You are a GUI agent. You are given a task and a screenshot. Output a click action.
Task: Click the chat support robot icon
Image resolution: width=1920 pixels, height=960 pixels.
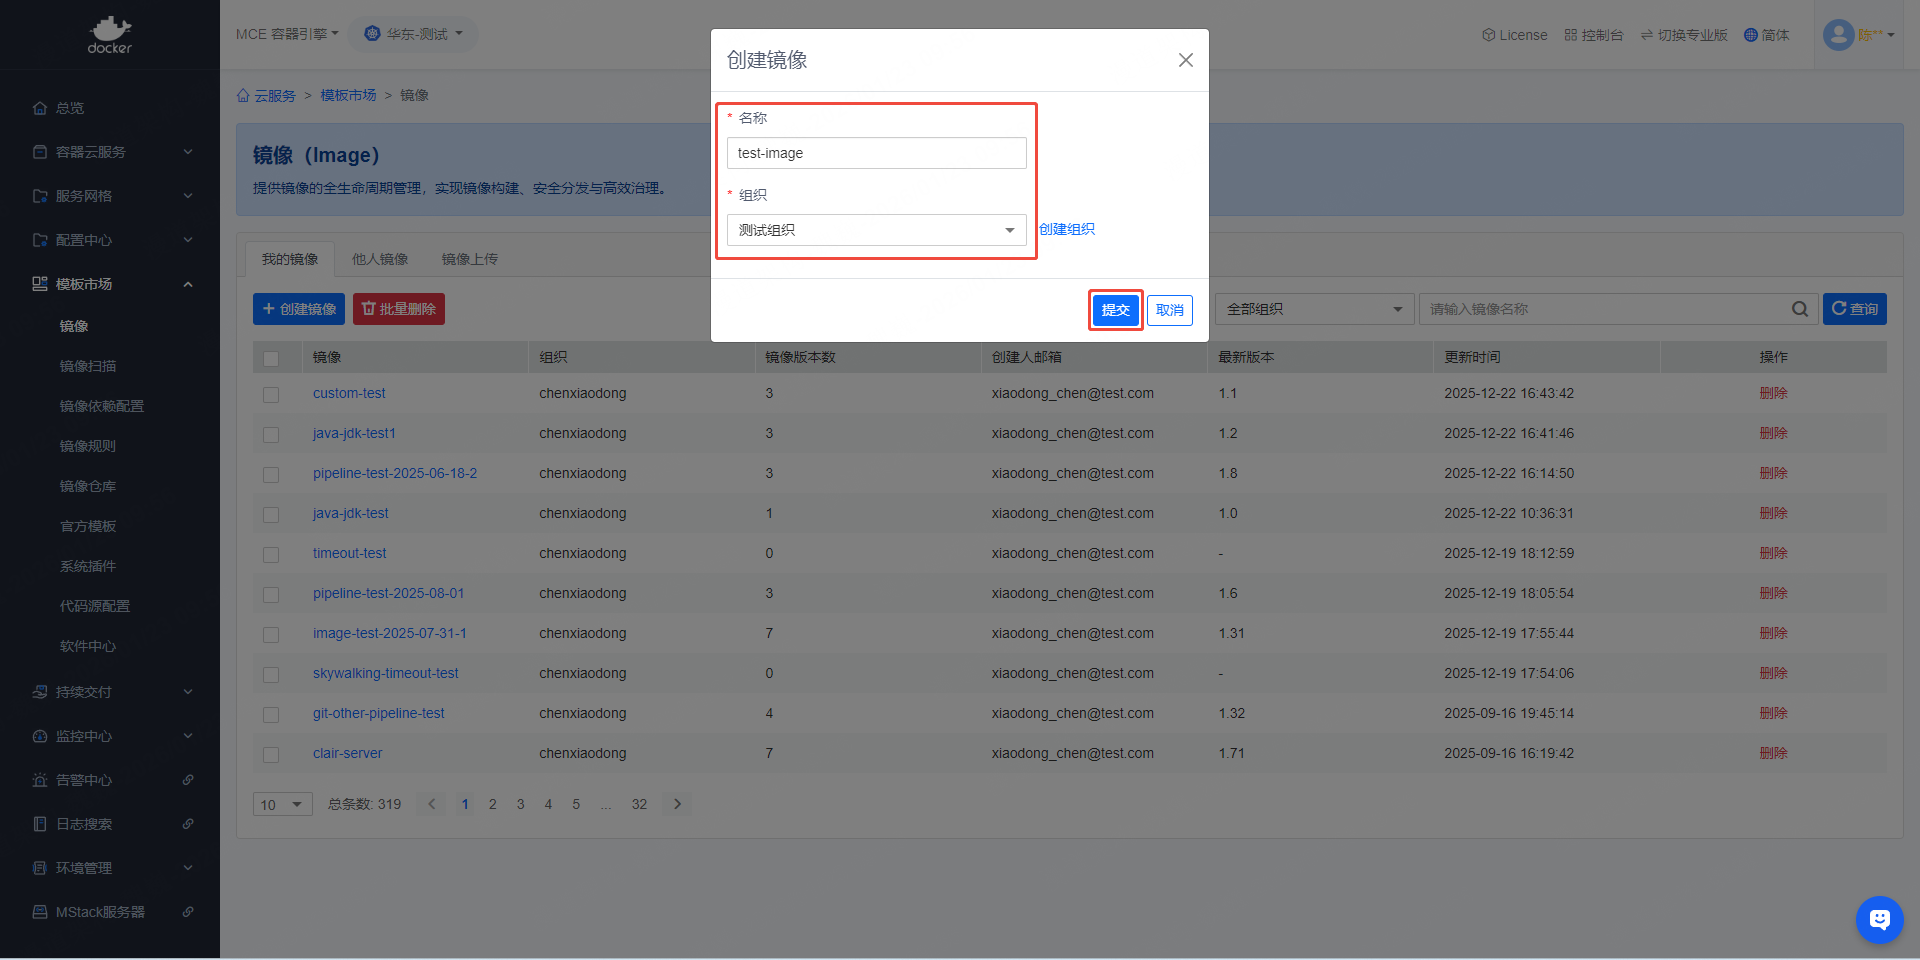[x=1879, y=919]
